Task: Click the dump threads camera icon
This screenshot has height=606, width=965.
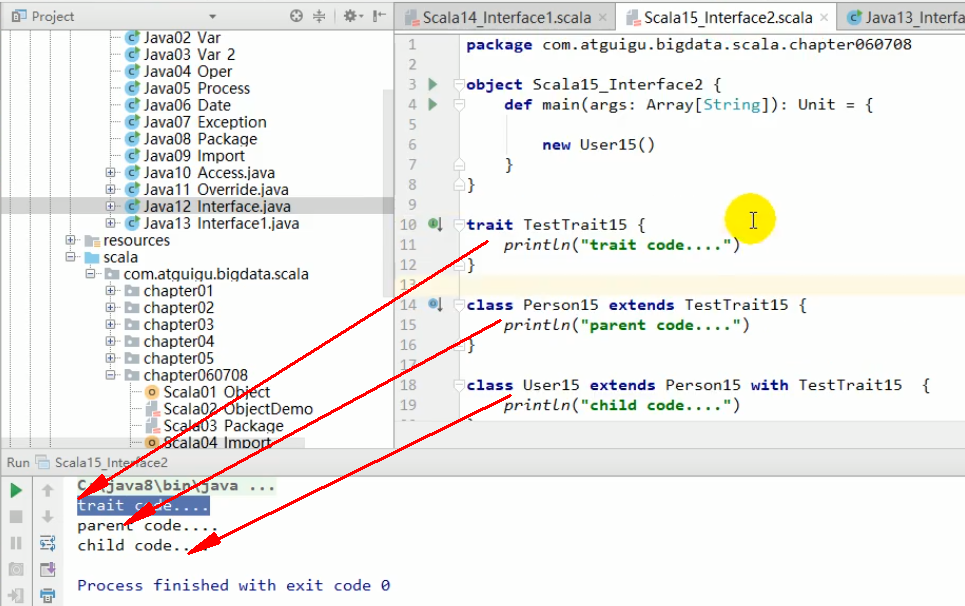Action: click(x=16, y=570)
